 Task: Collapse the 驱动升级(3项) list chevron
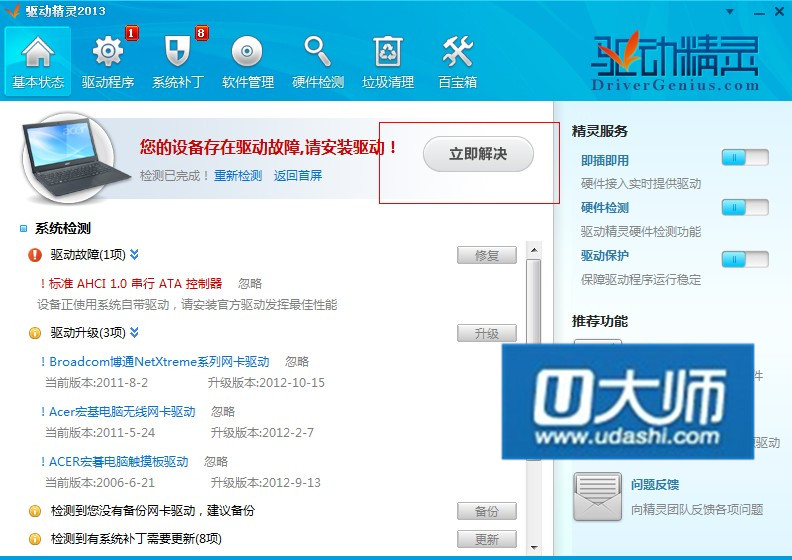click(x=134, y=332)
